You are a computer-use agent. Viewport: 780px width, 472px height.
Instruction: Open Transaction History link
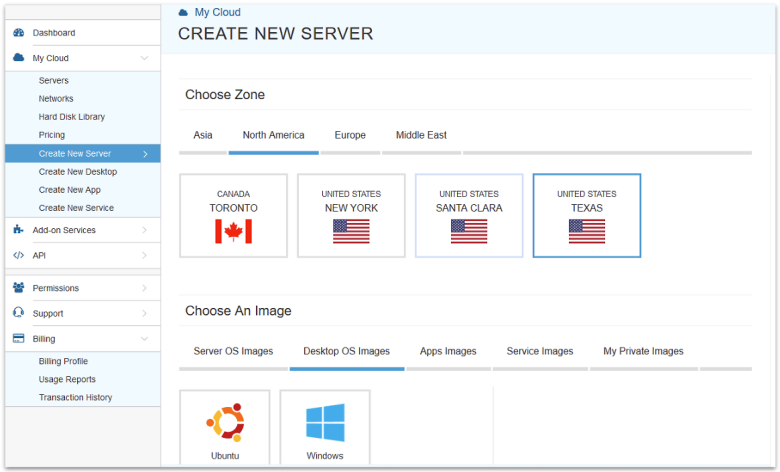[x=75, y=397]
